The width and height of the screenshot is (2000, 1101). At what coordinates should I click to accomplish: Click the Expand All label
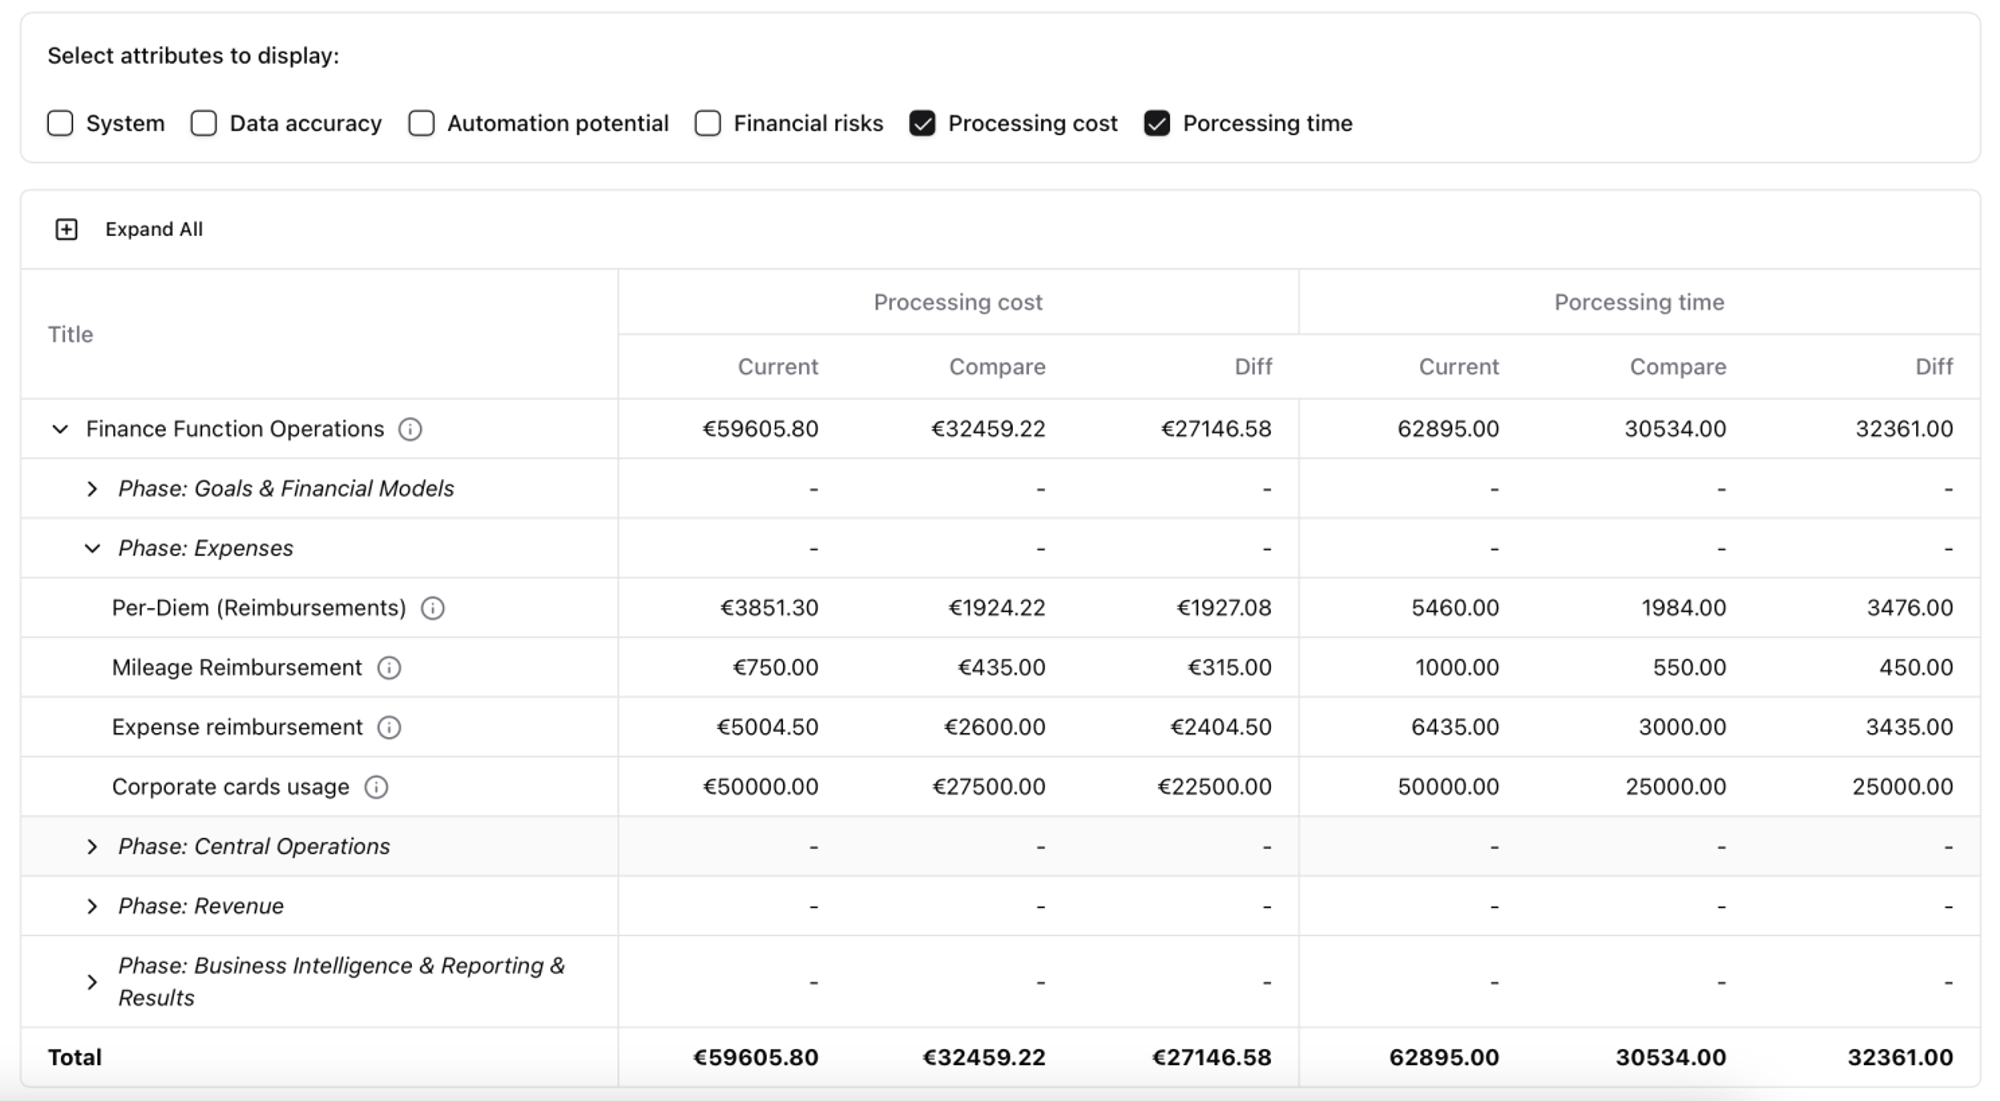154,230
